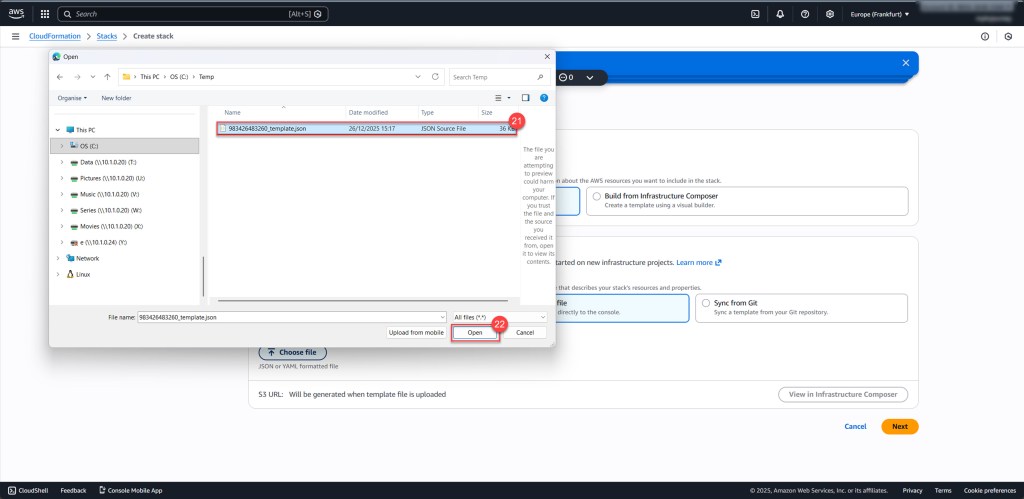Viewport: 1024px width, 499px height.
Task: Expand the Europe (Frankfurt) region dropdown
Action: [880, 14]
